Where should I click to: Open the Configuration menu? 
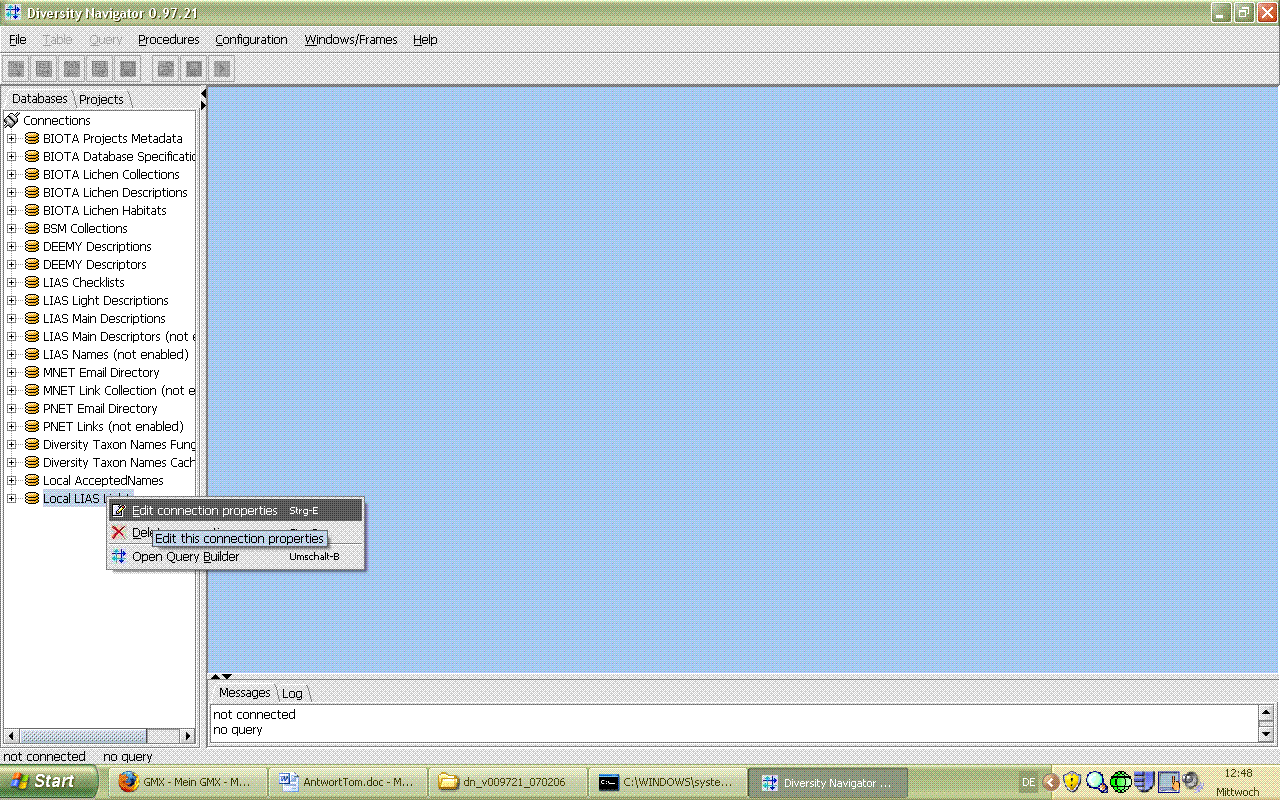tap(251, 40)
